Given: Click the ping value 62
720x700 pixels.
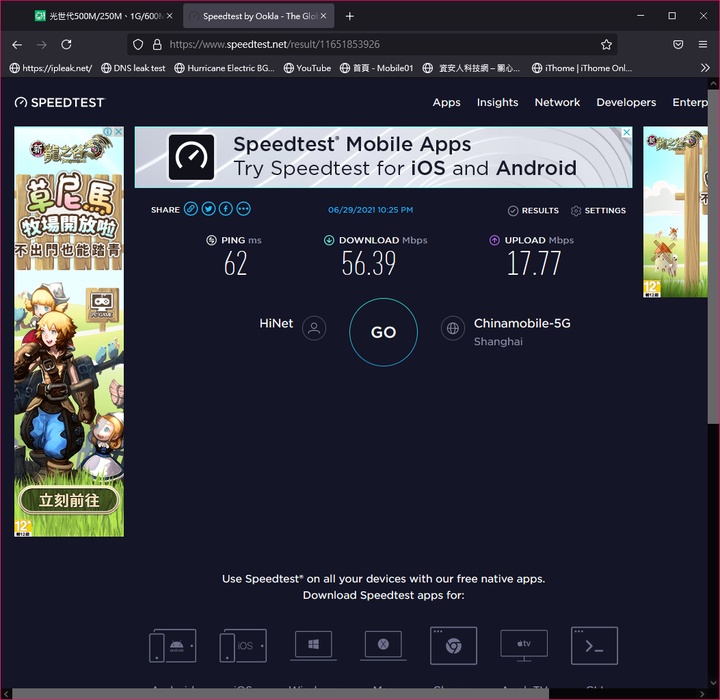Looking at the screenshot, I should tap(236, 264).
